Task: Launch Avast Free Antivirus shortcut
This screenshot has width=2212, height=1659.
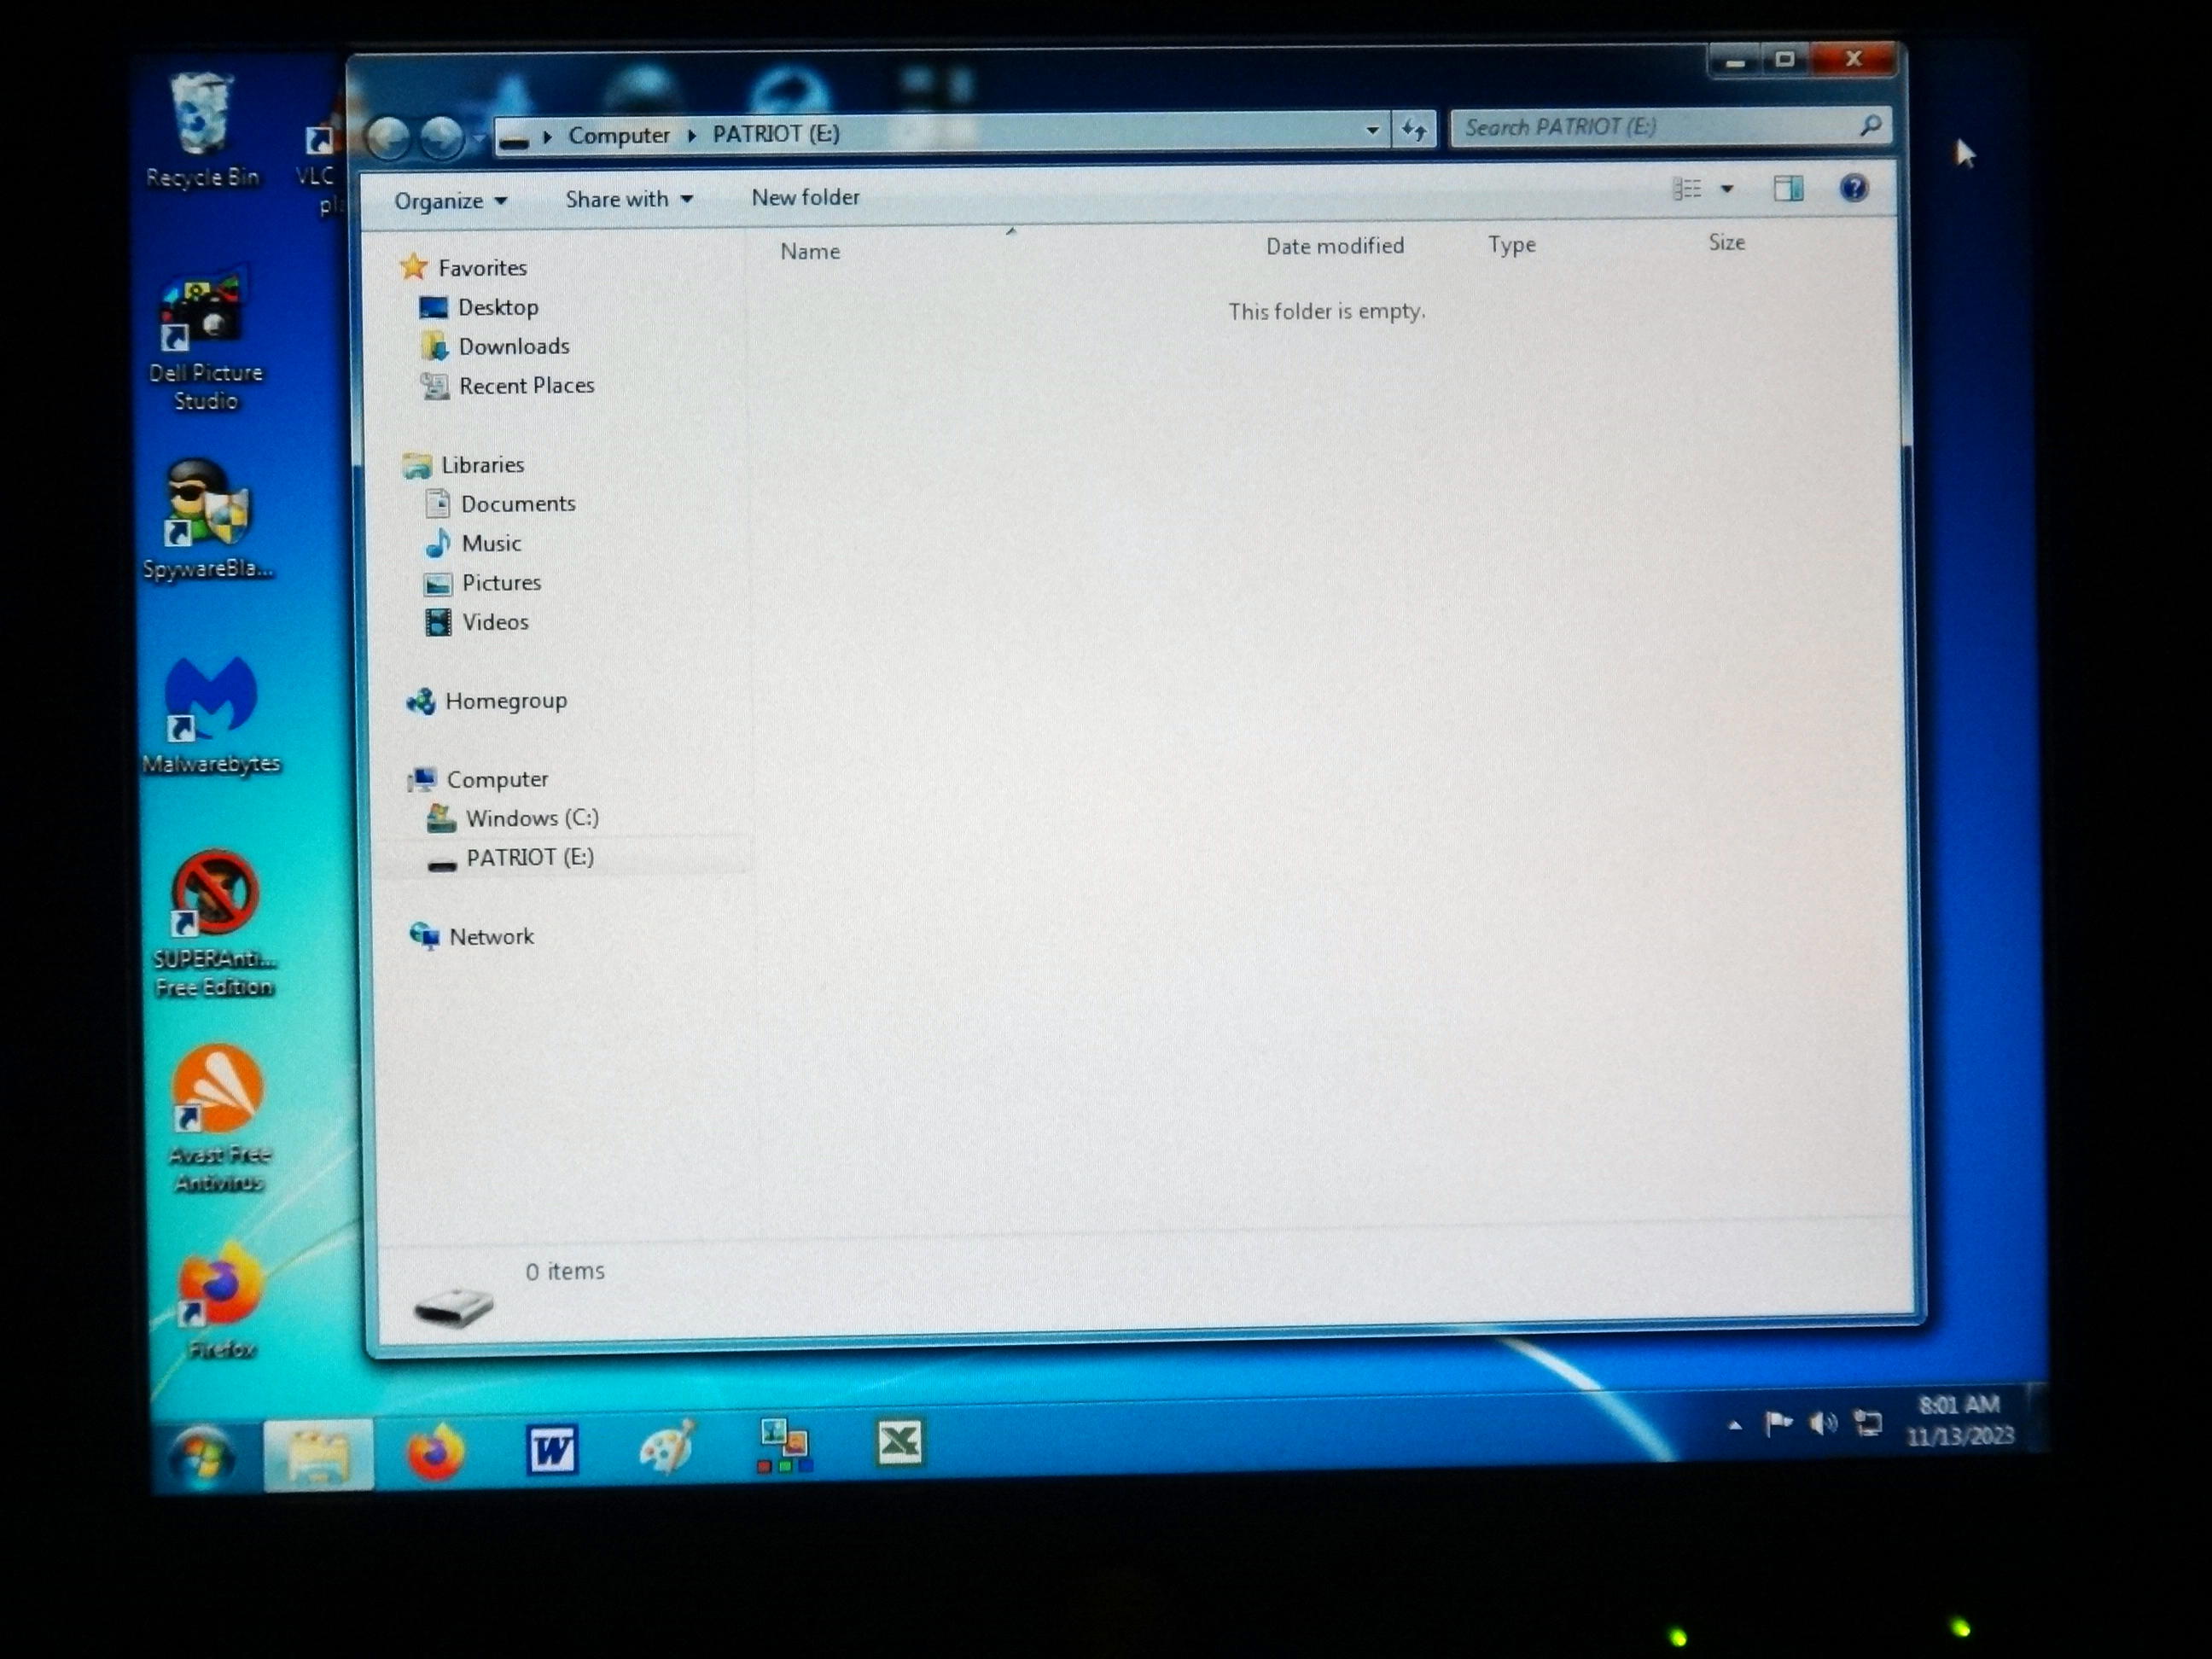Action: [218, 1118]
